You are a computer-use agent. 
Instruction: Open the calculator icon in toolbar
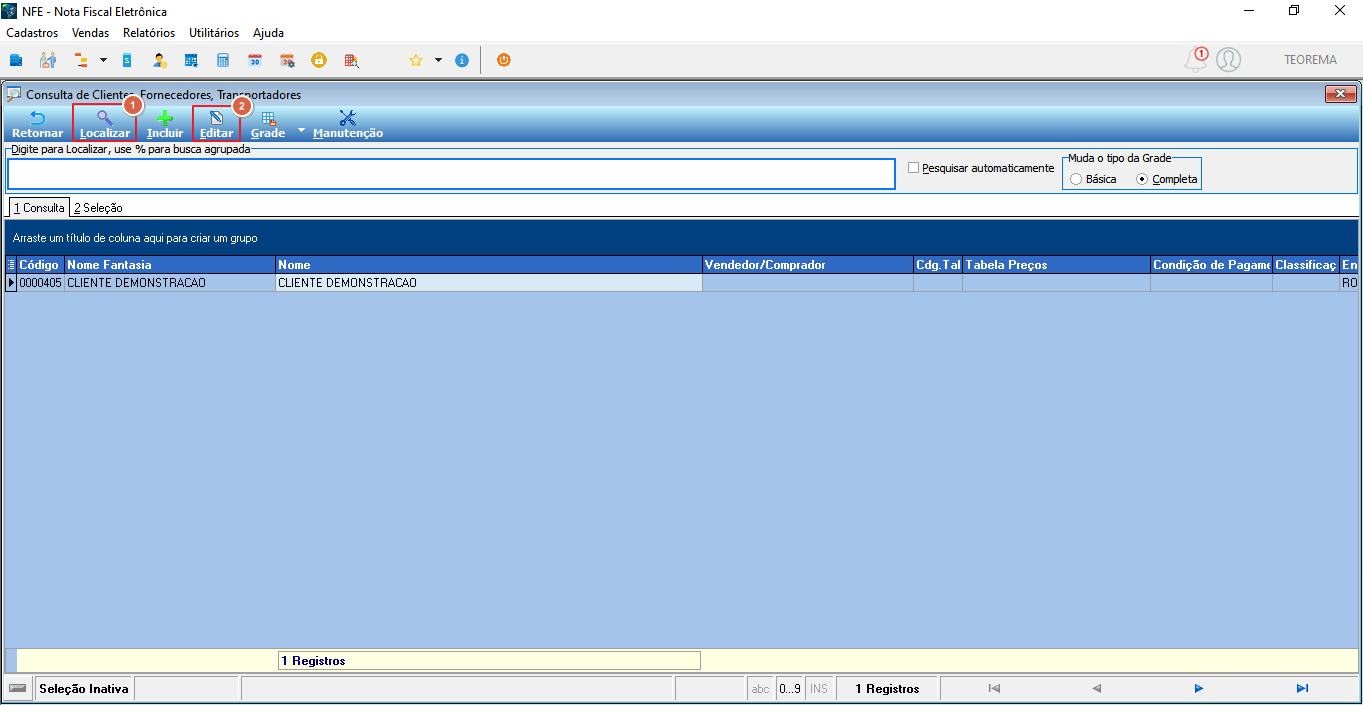[x=223, y=60]
